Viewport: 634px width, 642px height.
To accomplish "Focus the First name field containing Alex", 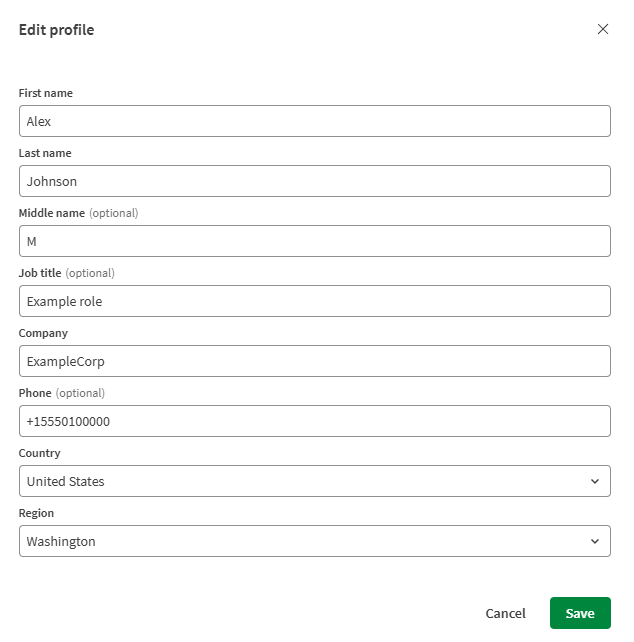I will pyautogui.click(x=314, y=121).
